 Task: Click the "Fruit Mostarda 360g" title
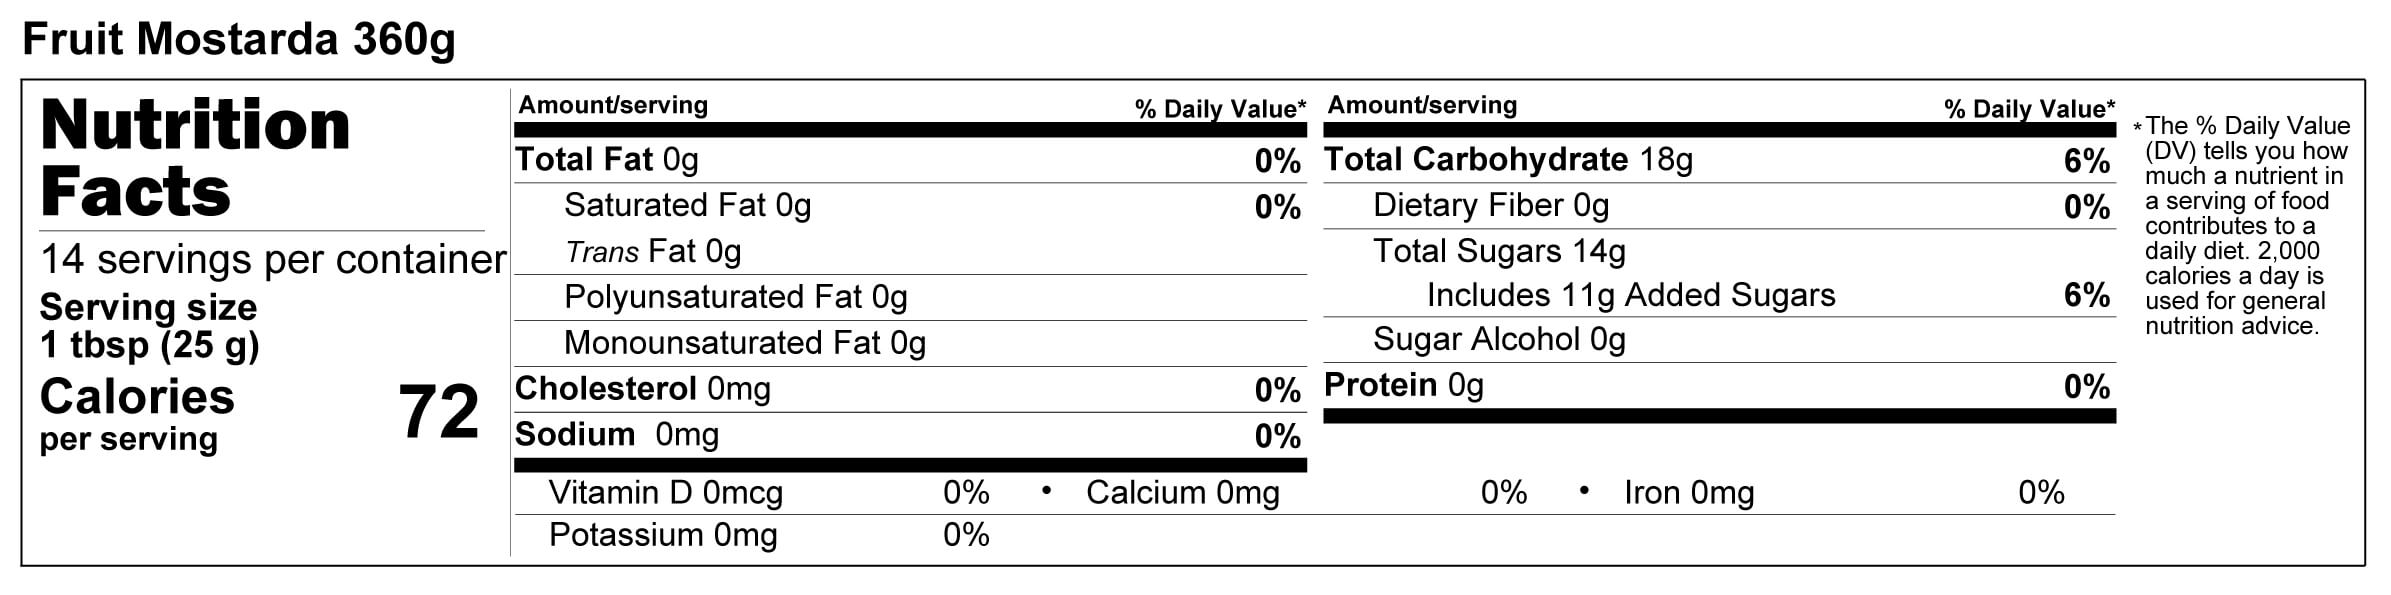238,40
